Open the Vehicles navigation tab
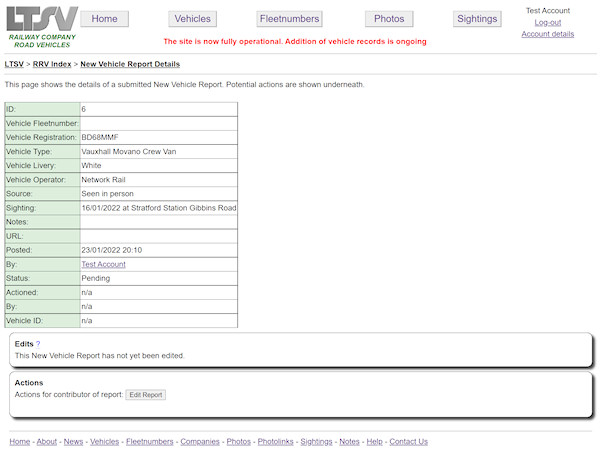Viewport: 600px width, 450px height. tap(192, 19)
